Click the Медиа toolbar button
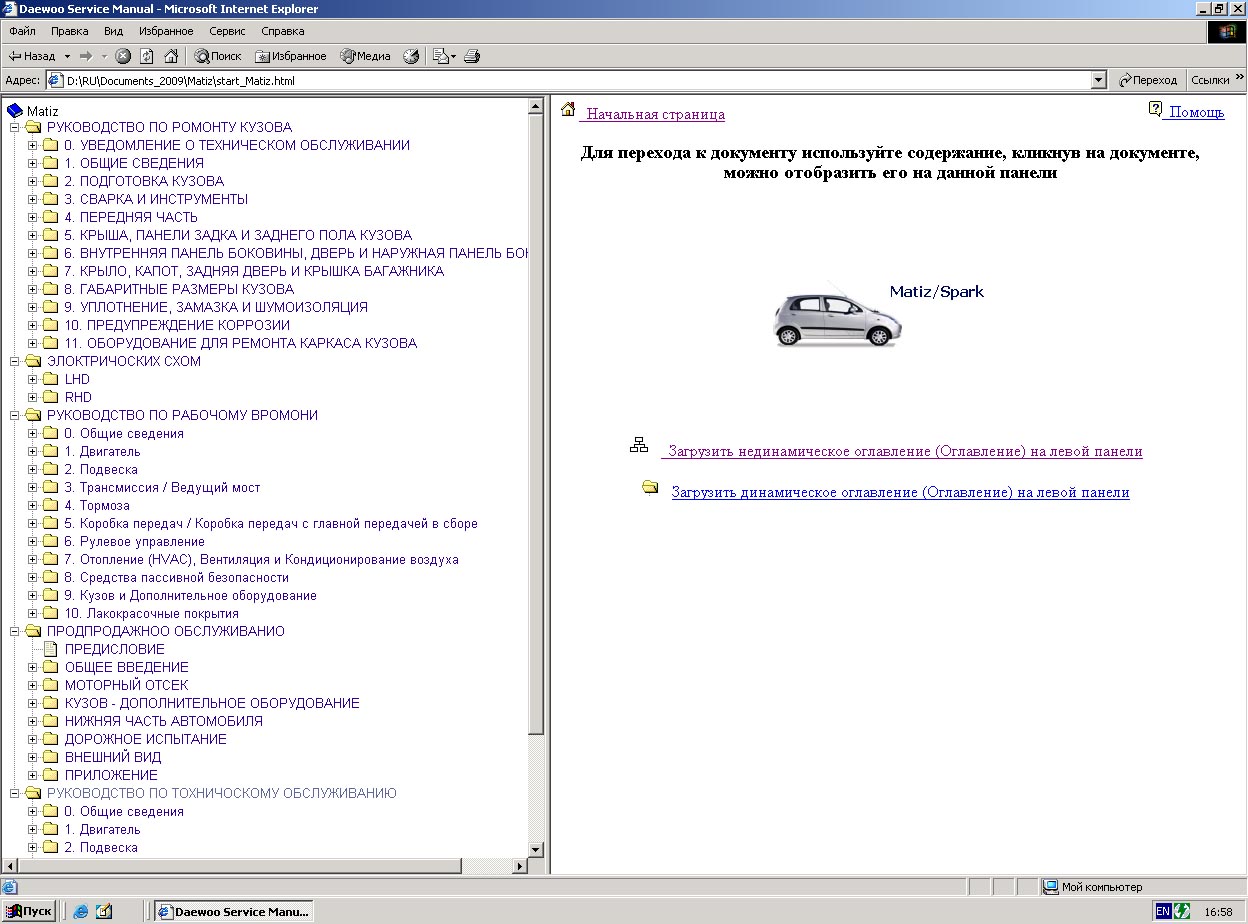The image size is (1248, 924). point(365,57)
